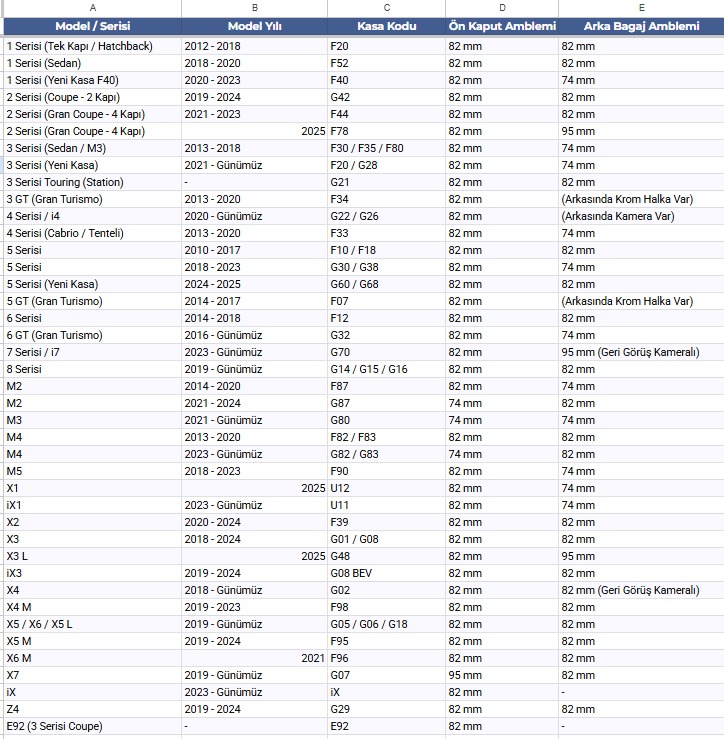Select the M3 model cell
Image resolution: width=724 pixels, height=739 pixels.
(x=92, y=420)
